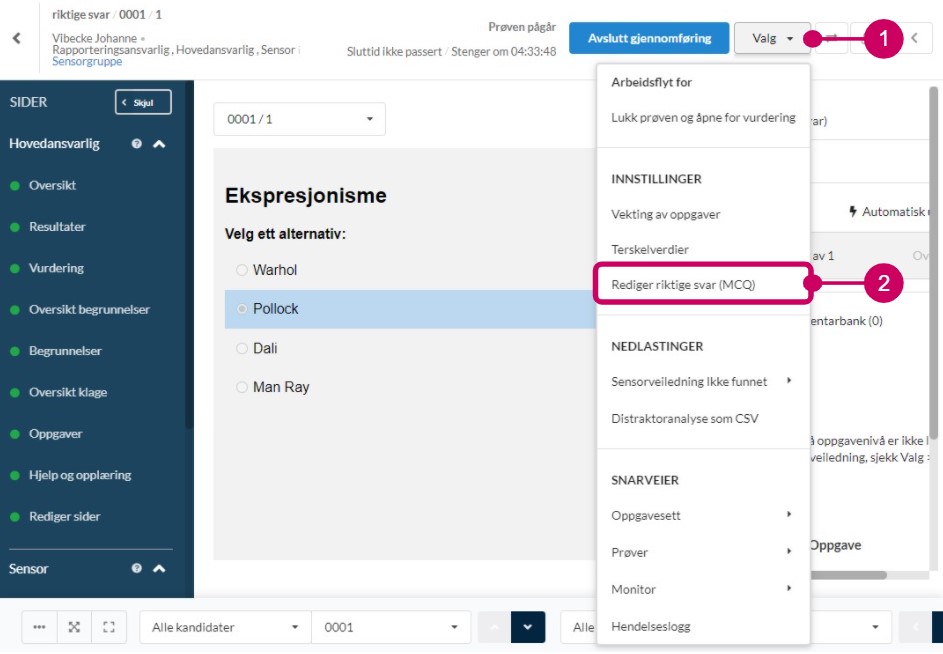Select the Warhol radio option
The height and width of the screenshot is (654, 943).
(x=242, y=270)
